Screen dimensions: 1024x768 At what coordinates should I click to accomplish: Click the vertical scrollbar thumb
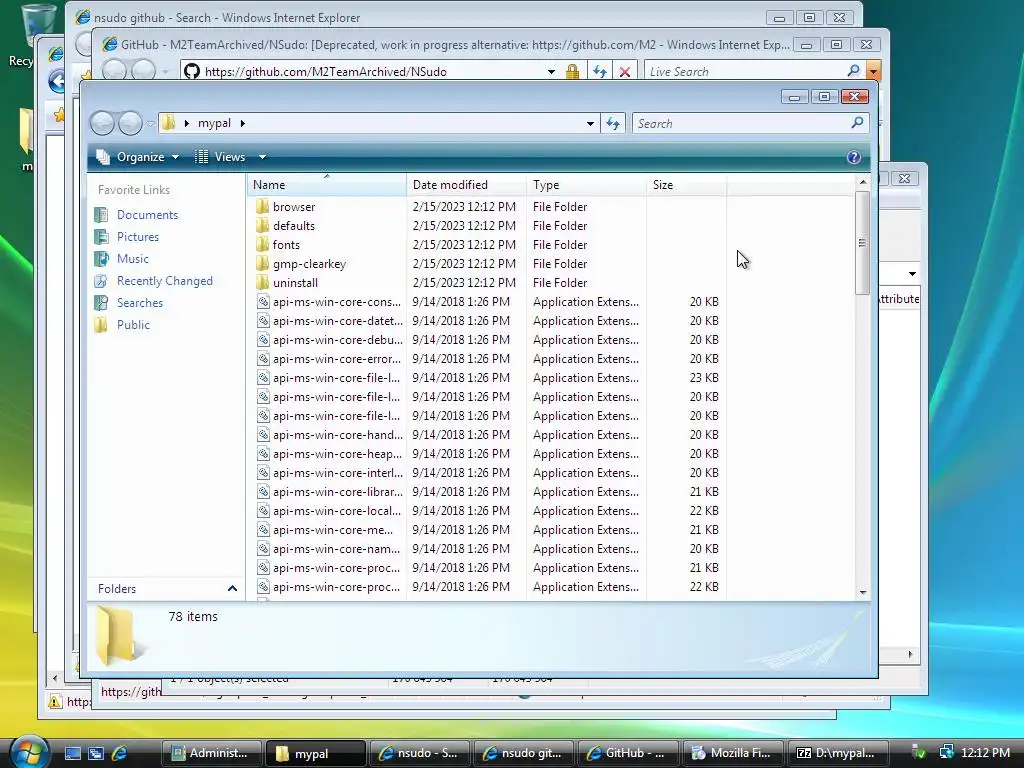[862, 242]
